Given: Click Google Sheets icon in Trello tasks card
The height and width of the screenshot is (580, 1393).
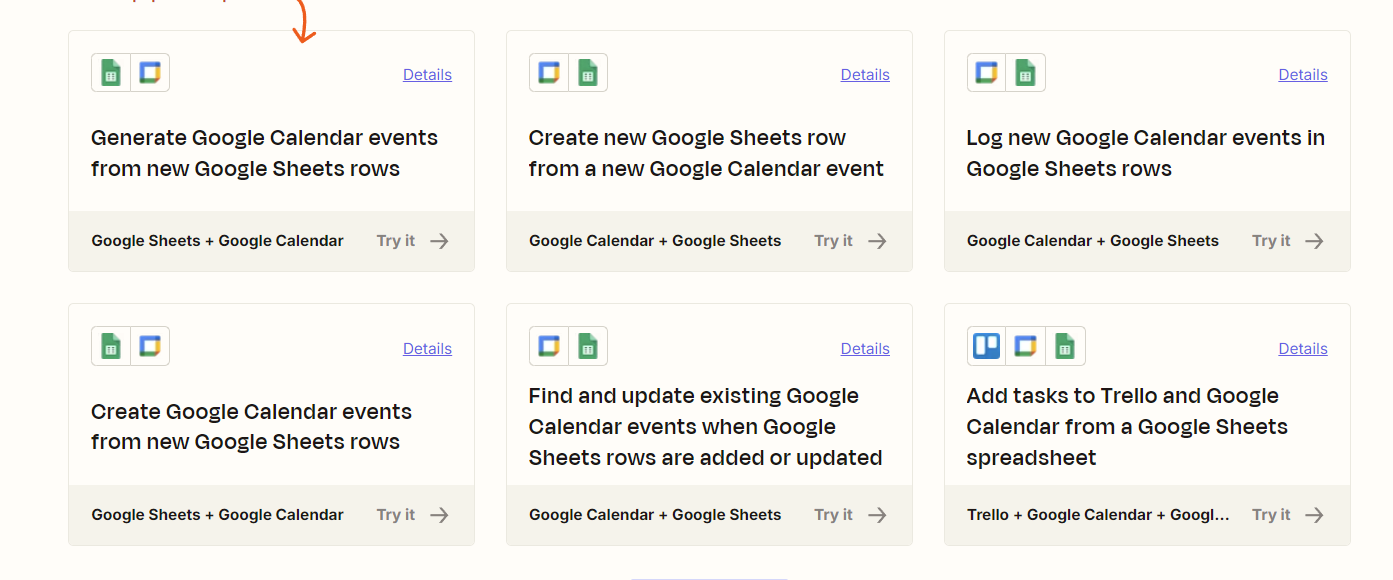Looking at the screenshot, I should point(1065,347).
